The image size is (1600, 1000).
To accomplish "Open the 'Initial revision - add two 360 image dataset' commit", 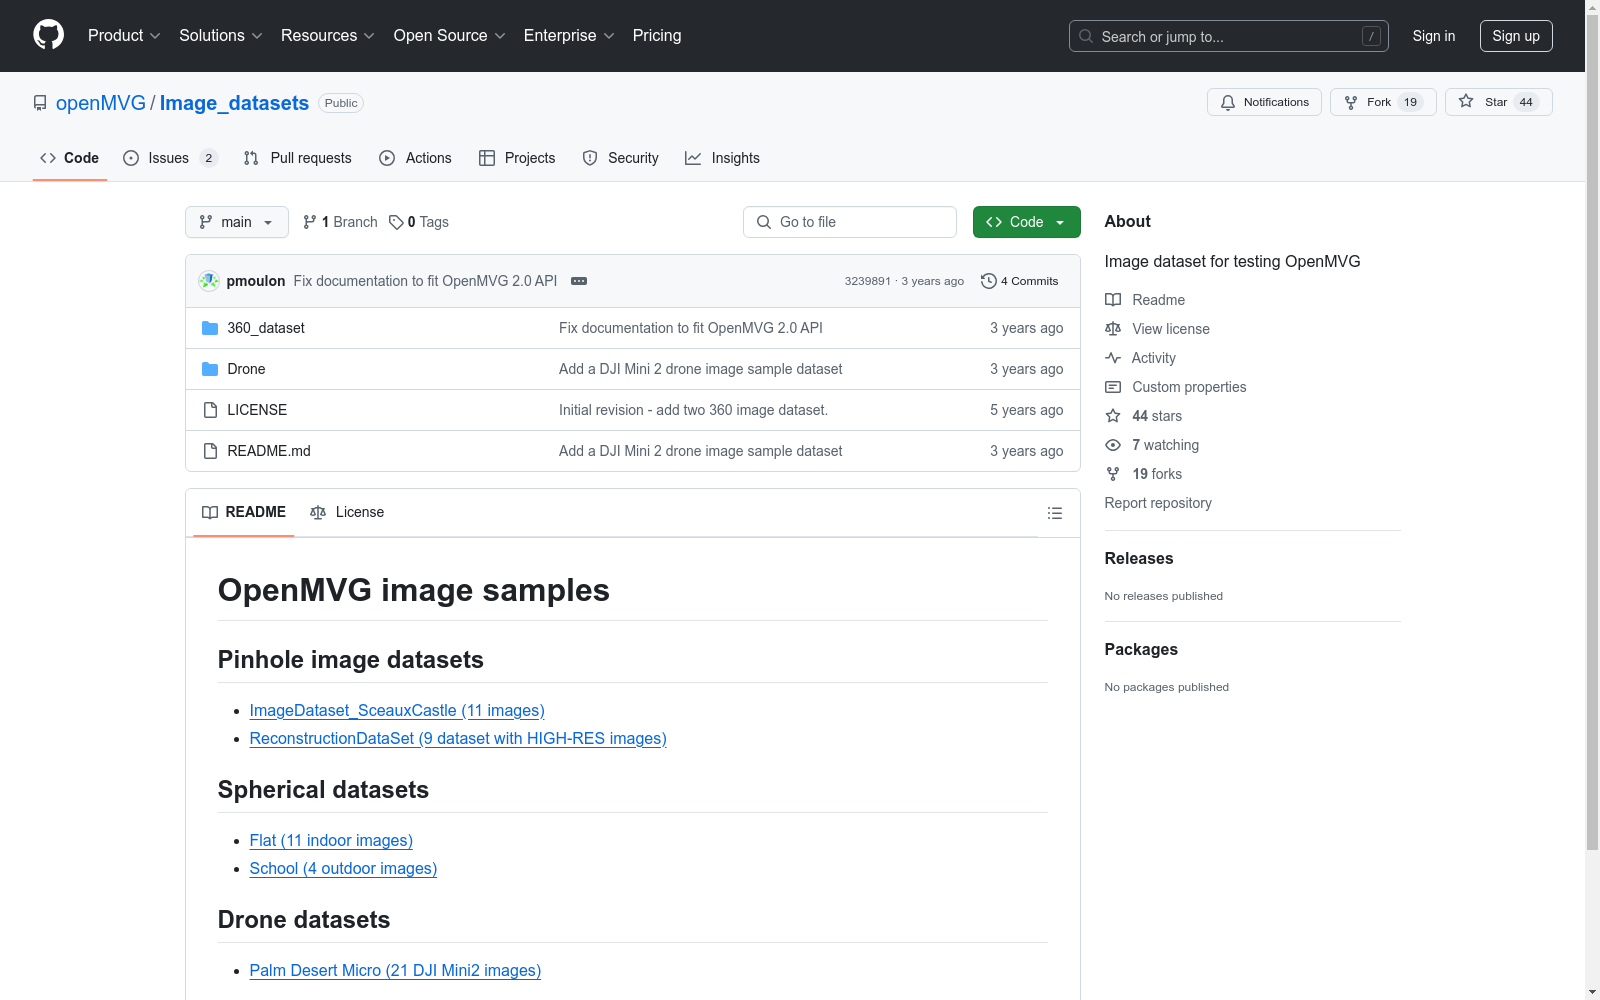I will click(x=693, y=410).
